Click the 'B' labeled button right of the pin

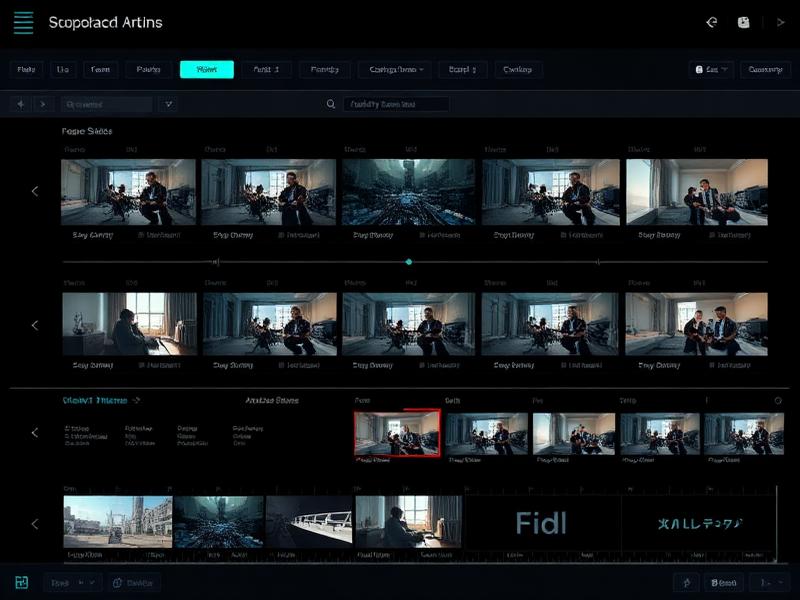[x=723, y=583]
